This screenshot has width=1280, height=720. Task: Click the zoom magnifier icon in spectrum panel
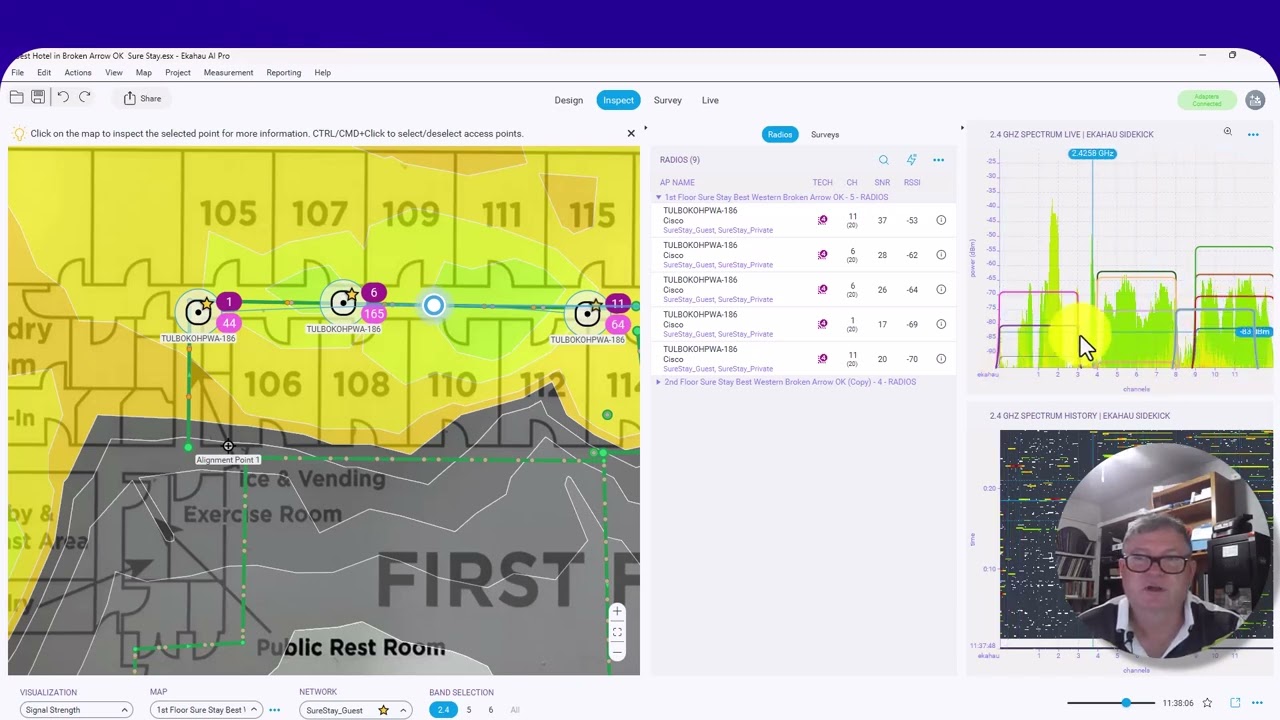tap(1227, 132)
